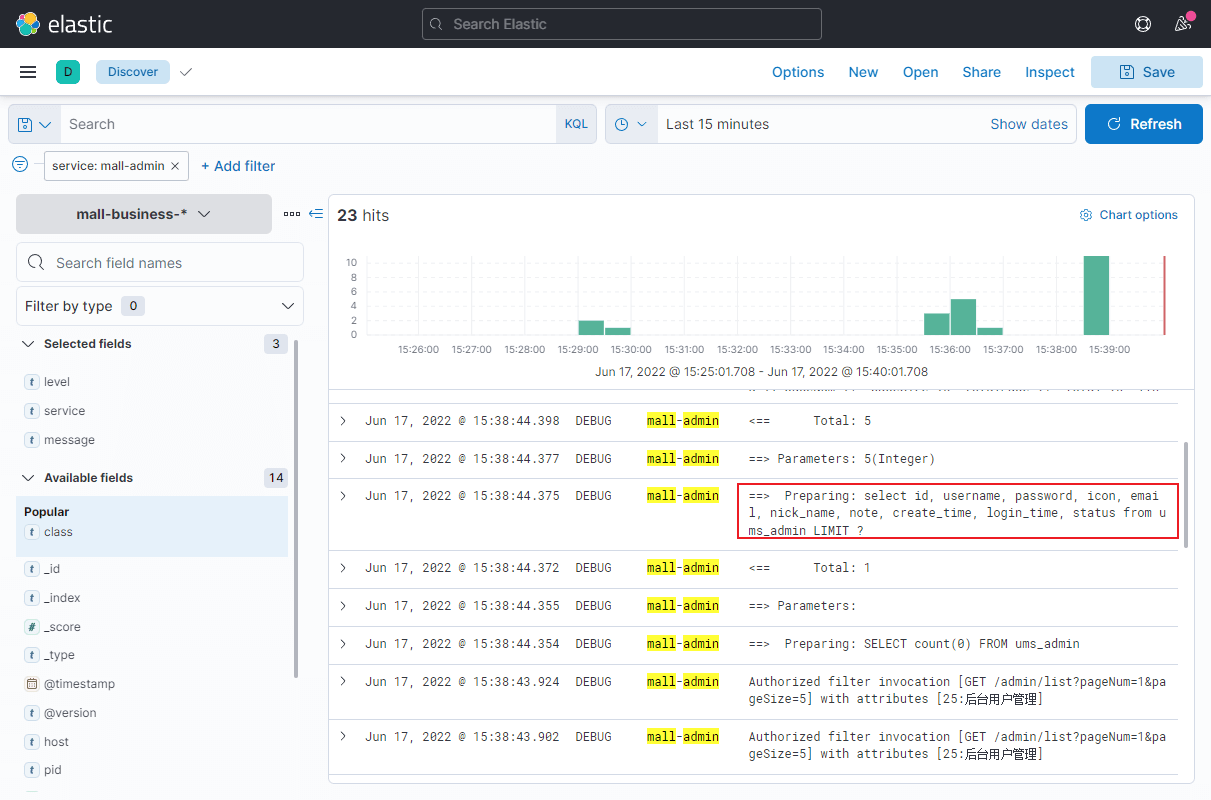Click the KQL Search query input
The width and height of the screenshot is (1211, 800).
[308, 124]
